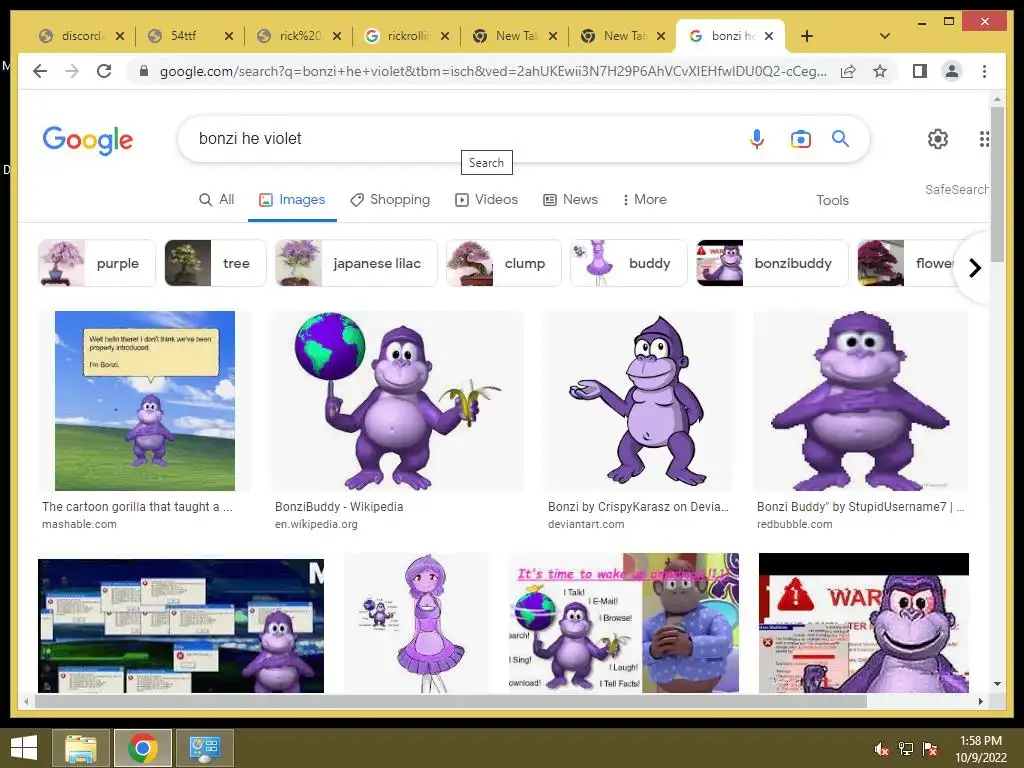Open the BonziBuddy - Wikipedia result

click(x=339, y=506)
